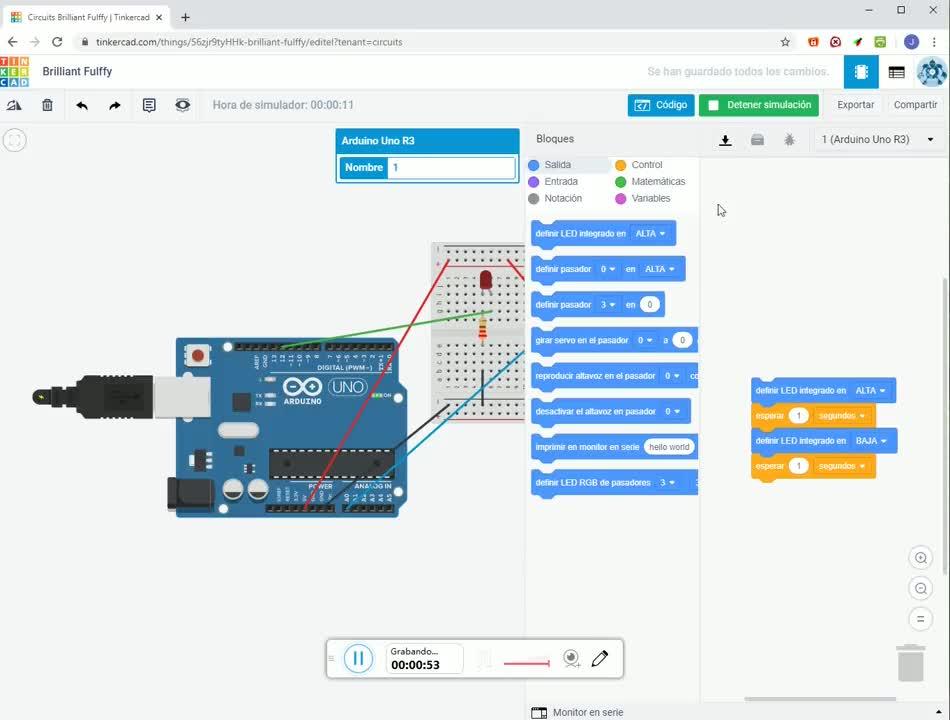Image resolution: width=950 pixels, height=720 pixels.
Task: Open pin 3 dropdown in definir pasador block
Action: pyautogui.click(x=608, y=305)
